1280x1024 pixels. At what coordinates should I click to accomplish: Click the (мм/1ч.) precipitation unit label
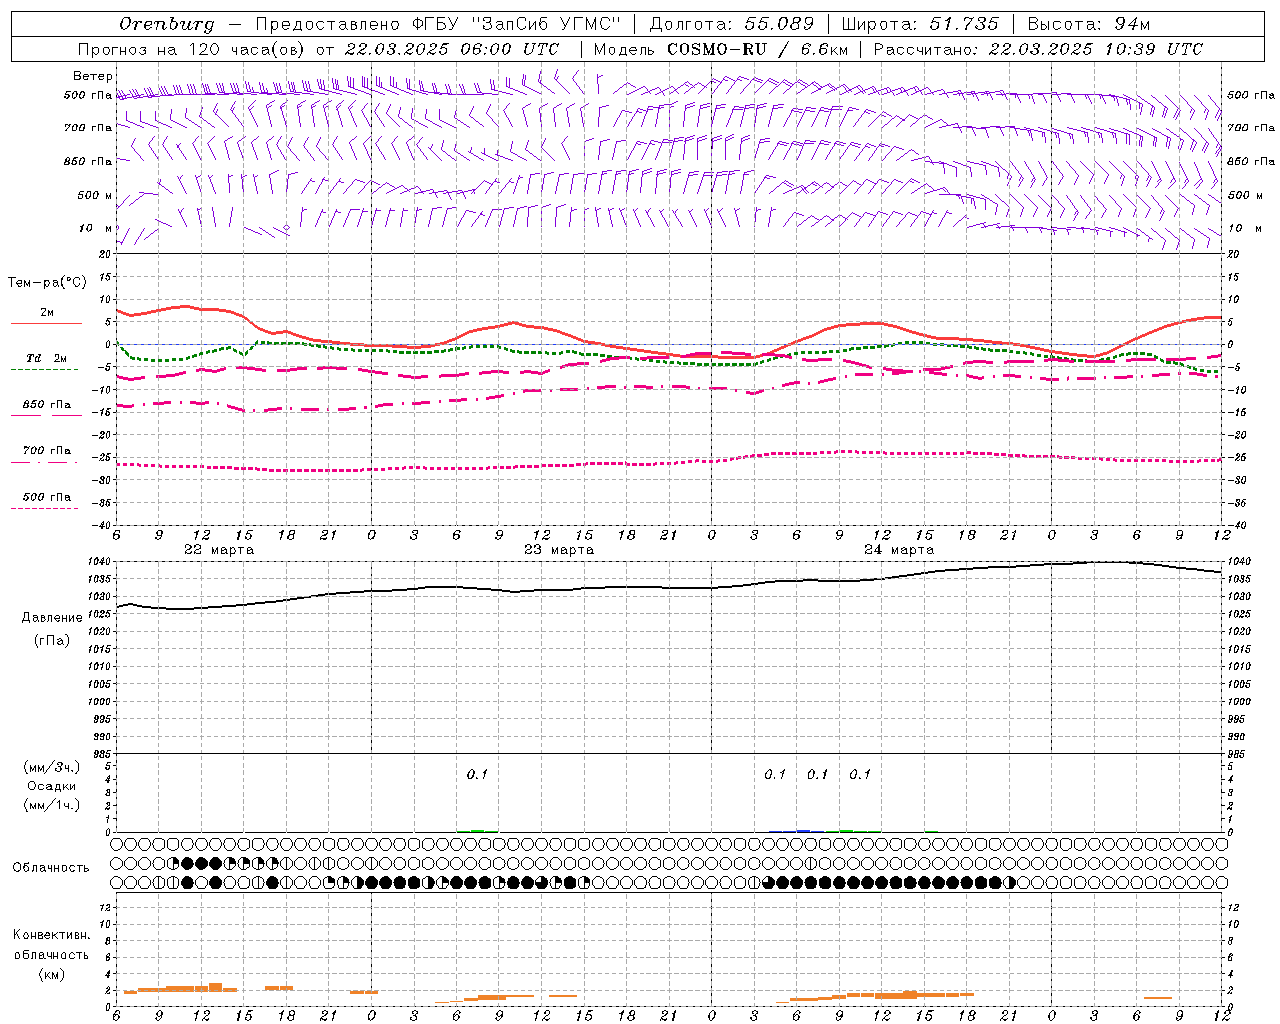51,805
